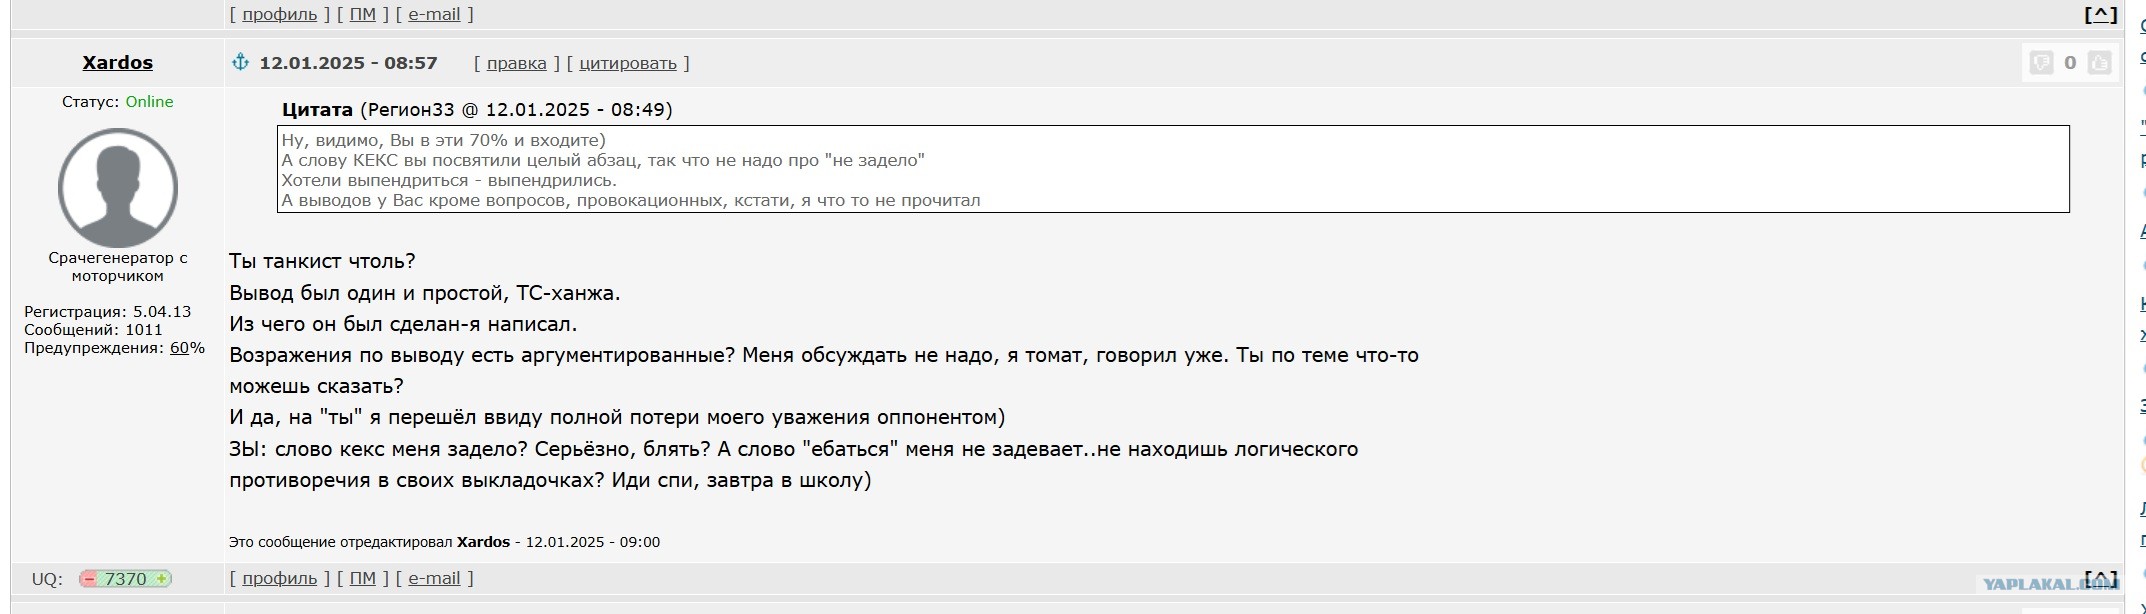Click the [^] link below Xardos's post
The image size is (2146, 614).
click(x=2100, y=579)
